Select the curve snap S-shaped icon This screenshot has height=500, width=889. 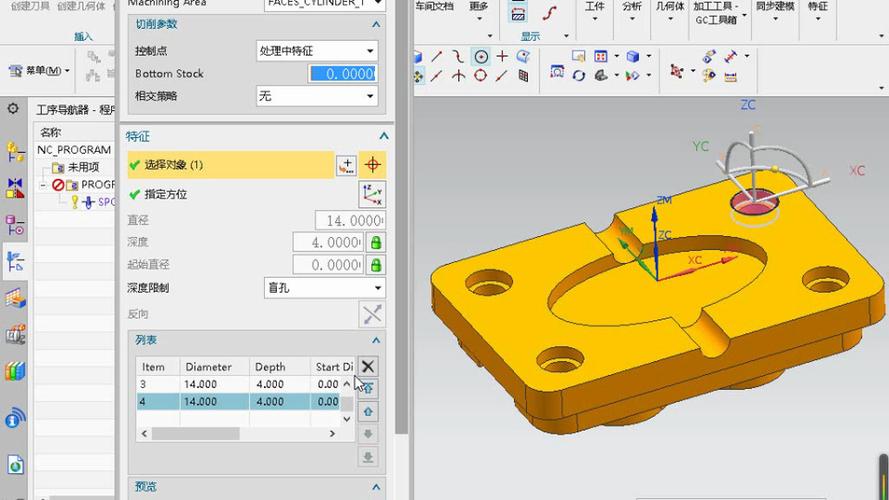click(x=458, y=56)
